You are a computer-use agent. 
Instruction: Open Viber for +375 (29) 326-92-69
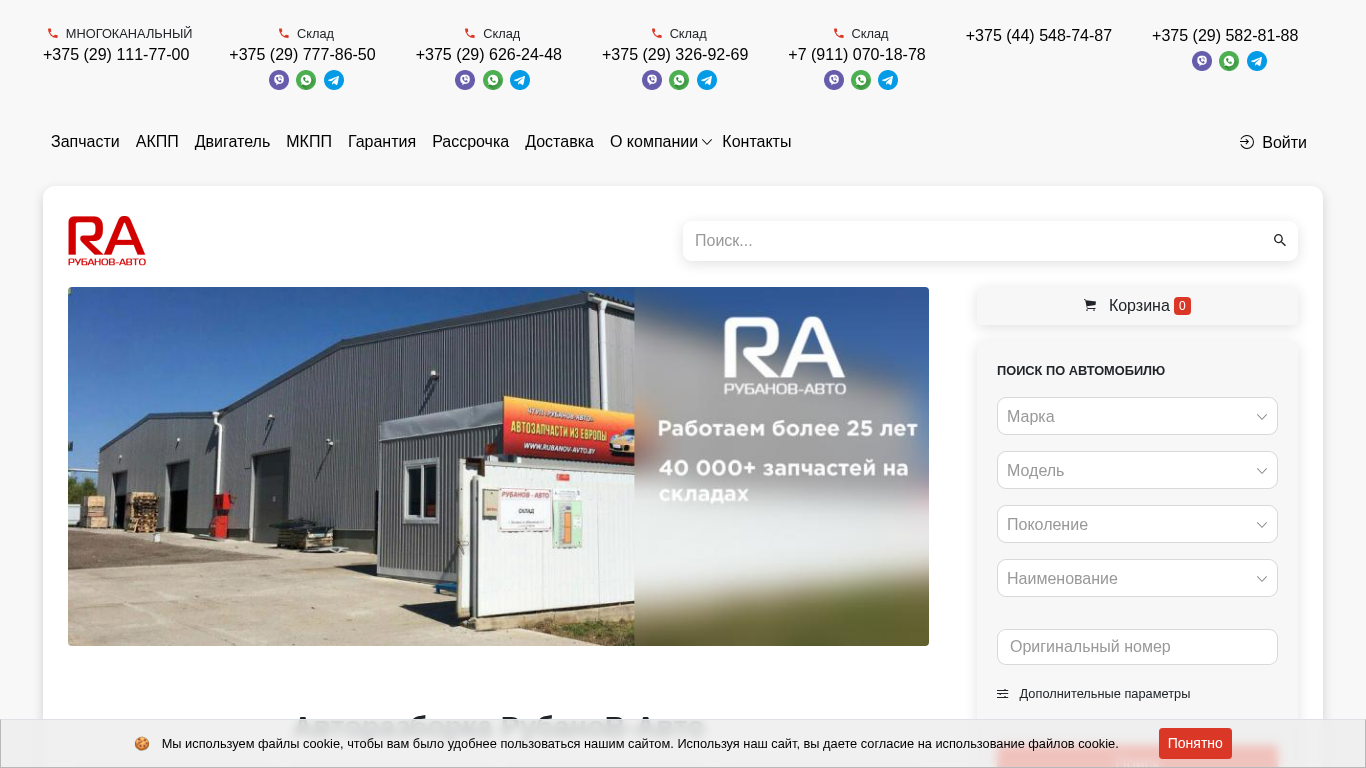[x=652, y=80]
